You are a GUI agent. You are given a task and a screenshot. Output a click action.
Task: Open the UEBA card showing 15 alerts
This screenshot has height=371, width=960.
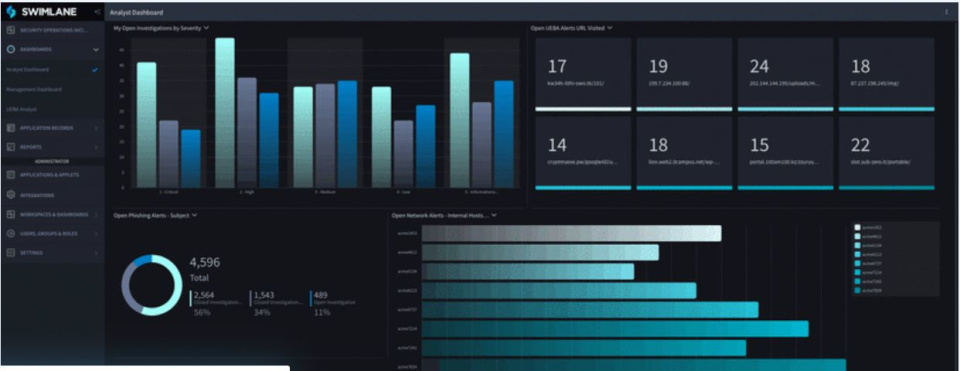pyautogui.click(x=785, y=153)
